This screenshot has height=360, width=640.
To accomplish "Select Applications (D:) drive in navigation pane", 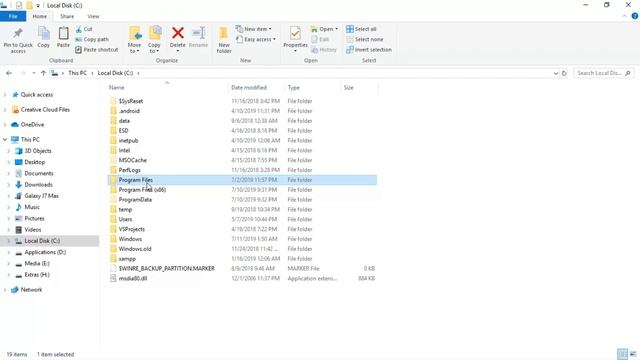I will (x=45, y=252).
